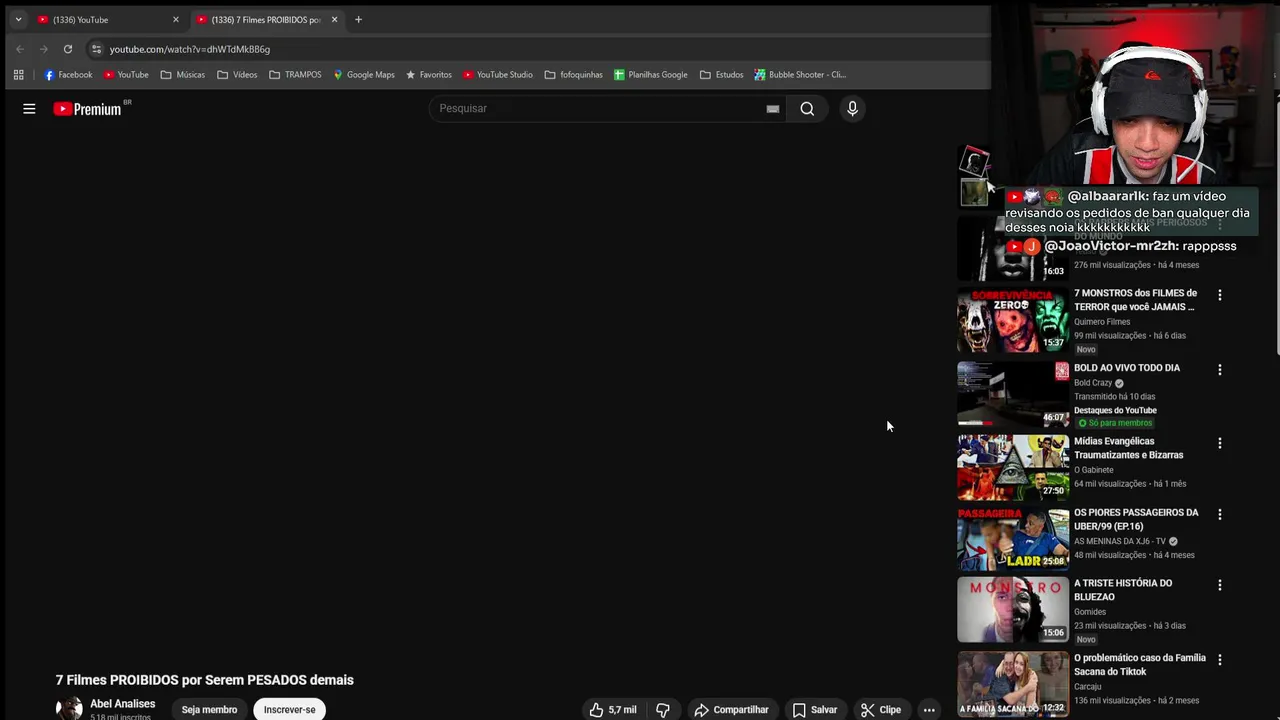Open options for BOLD AO VIVO video

(1219, 370)
